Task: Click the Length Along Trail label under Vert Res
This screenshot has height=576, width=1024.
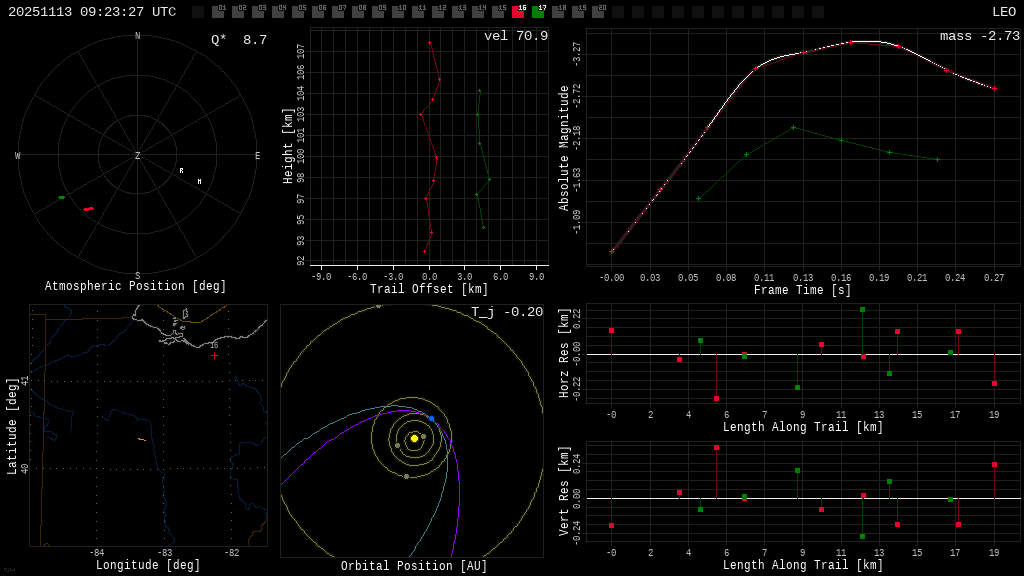Action: tap(803, 565)
